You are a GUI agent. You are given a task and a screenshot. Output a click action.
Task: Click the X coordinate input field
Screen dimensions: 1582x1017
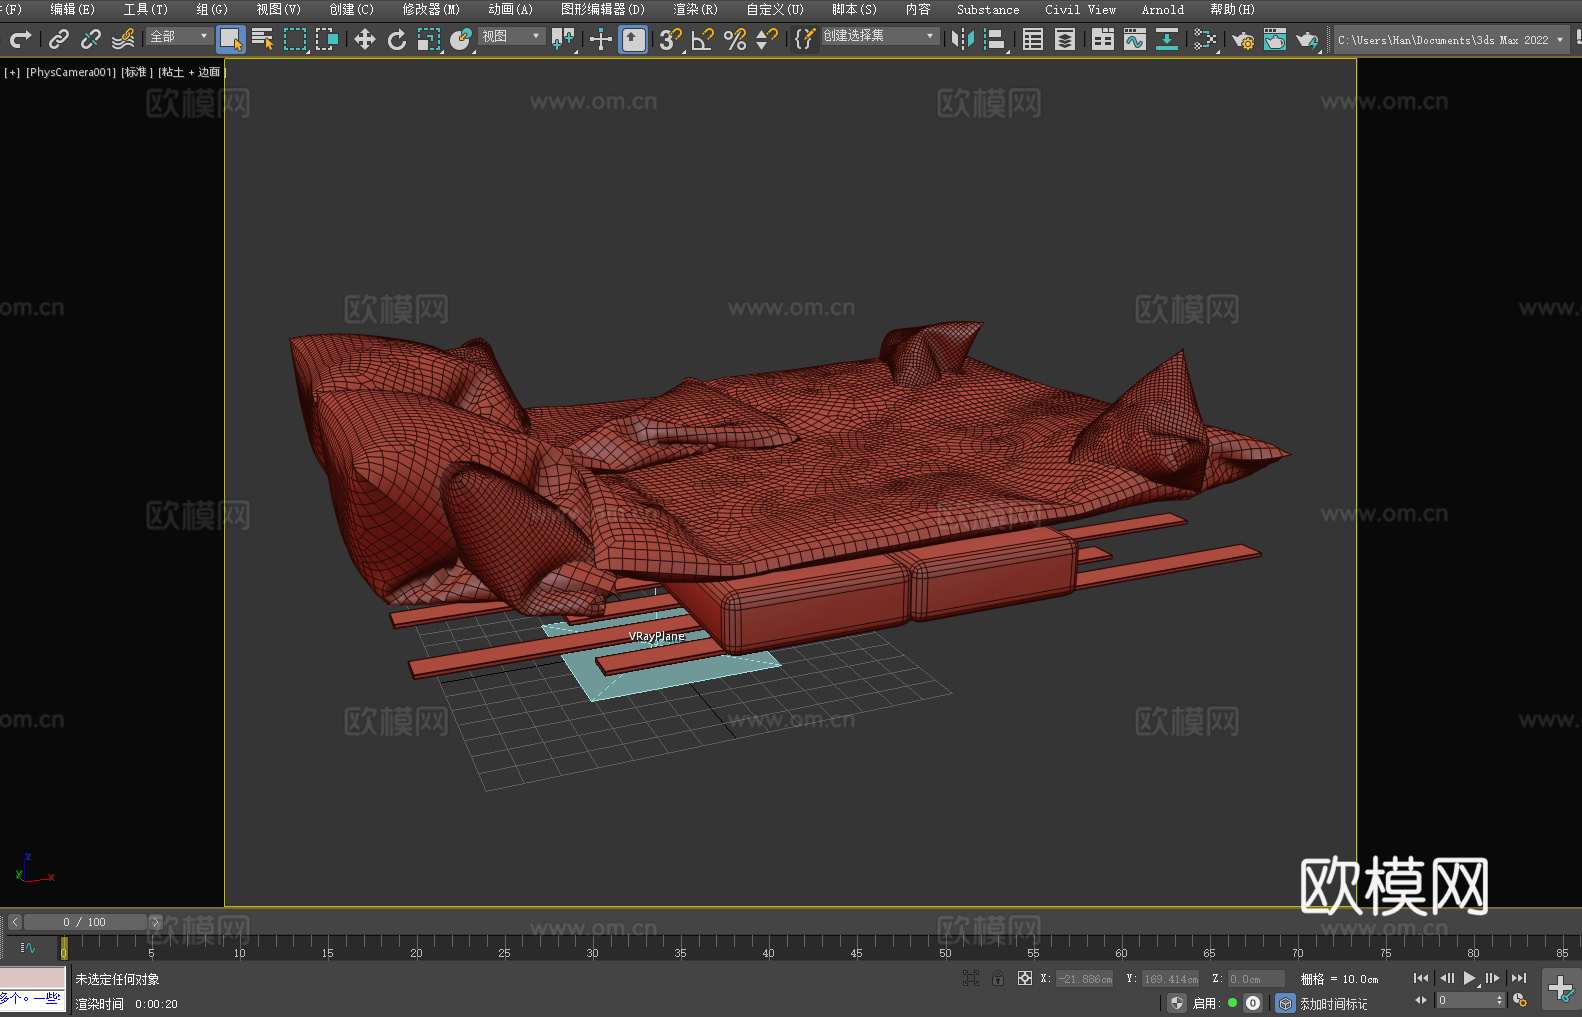pyautogui.click(x=1085, y=979)
